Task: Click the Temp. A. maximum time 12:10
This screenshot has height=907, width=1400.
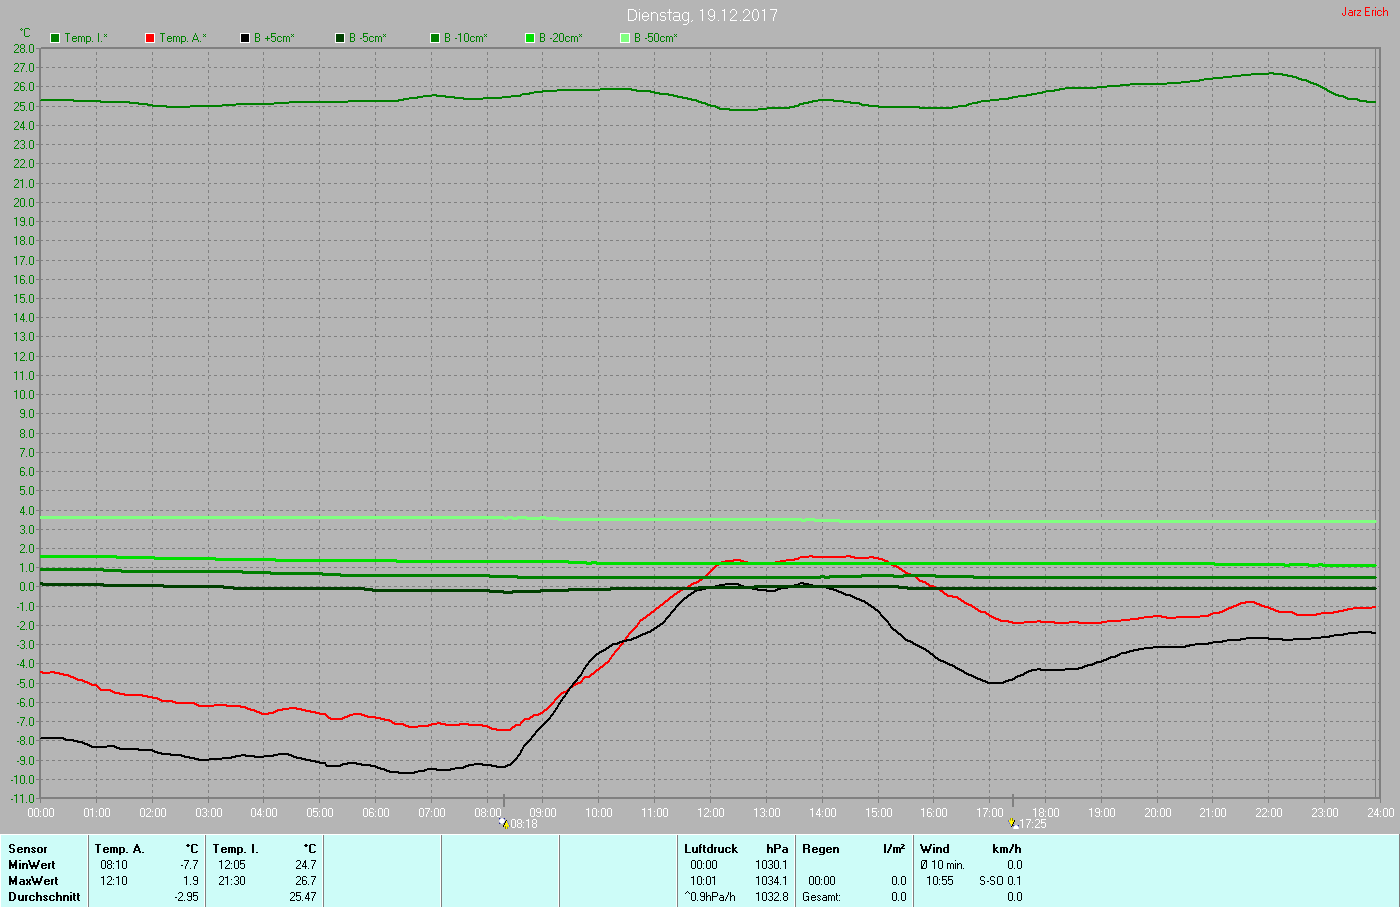Action: tap(114, 881)
